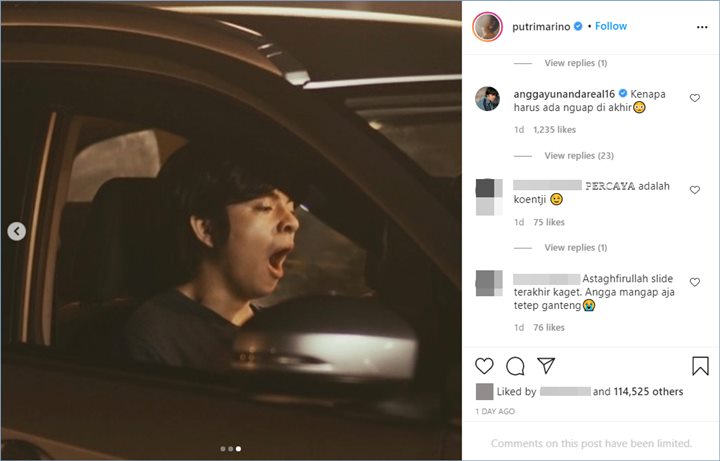720x461 pixels.
Task: Go to previous slide arrow
Action: point(17,232)
